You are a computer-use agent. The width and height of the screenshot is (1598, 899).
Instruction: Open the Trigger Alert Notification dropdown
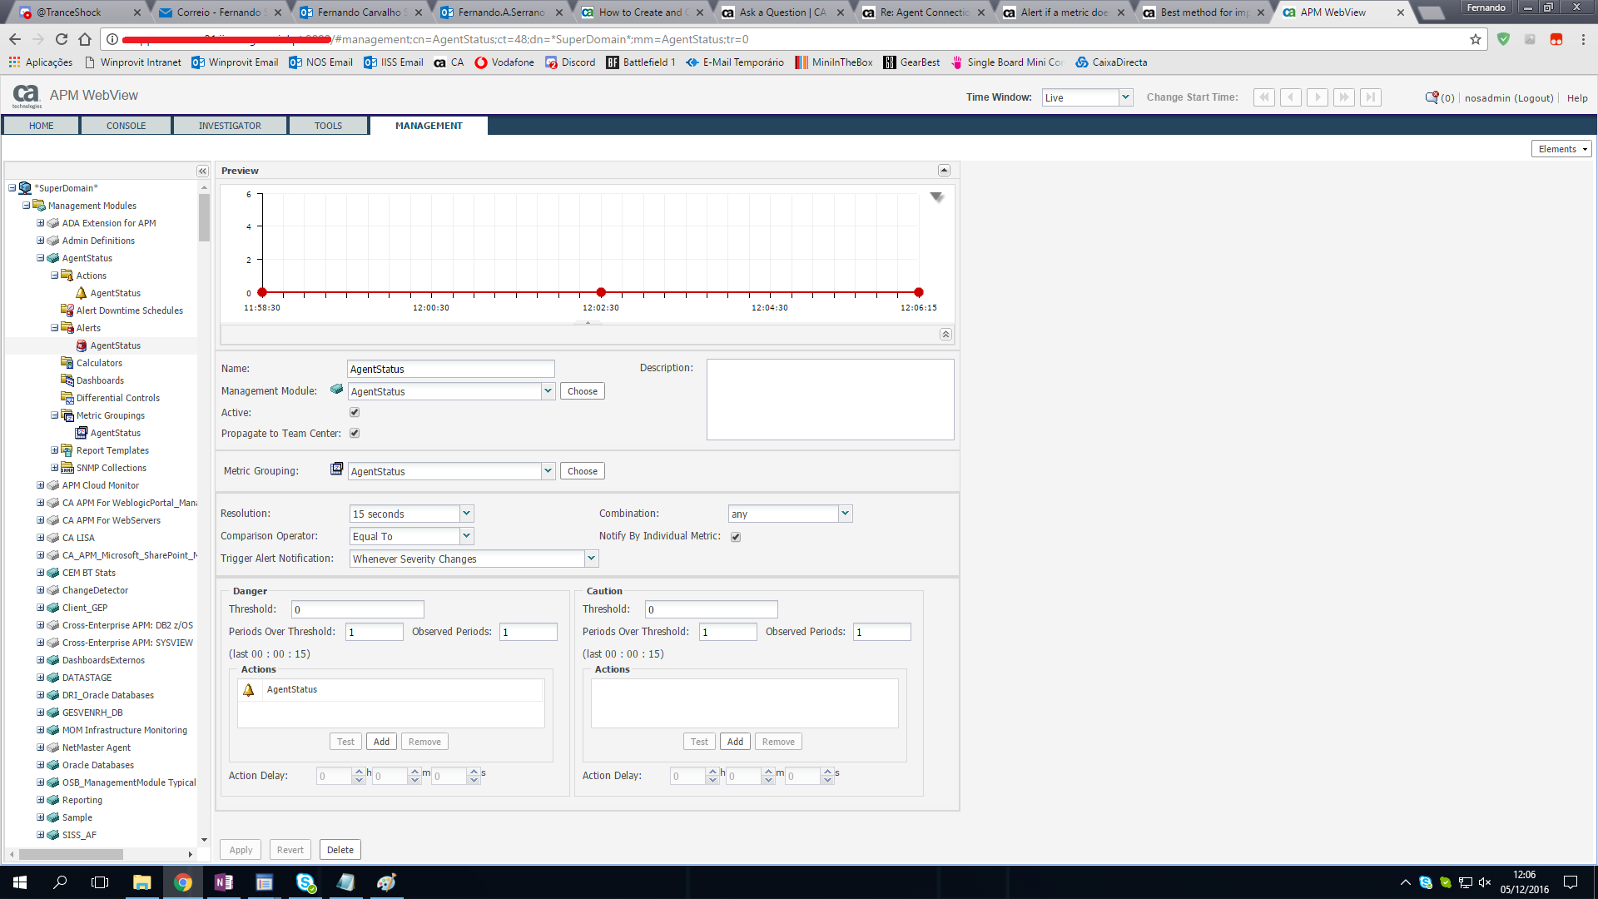(591, 558)
